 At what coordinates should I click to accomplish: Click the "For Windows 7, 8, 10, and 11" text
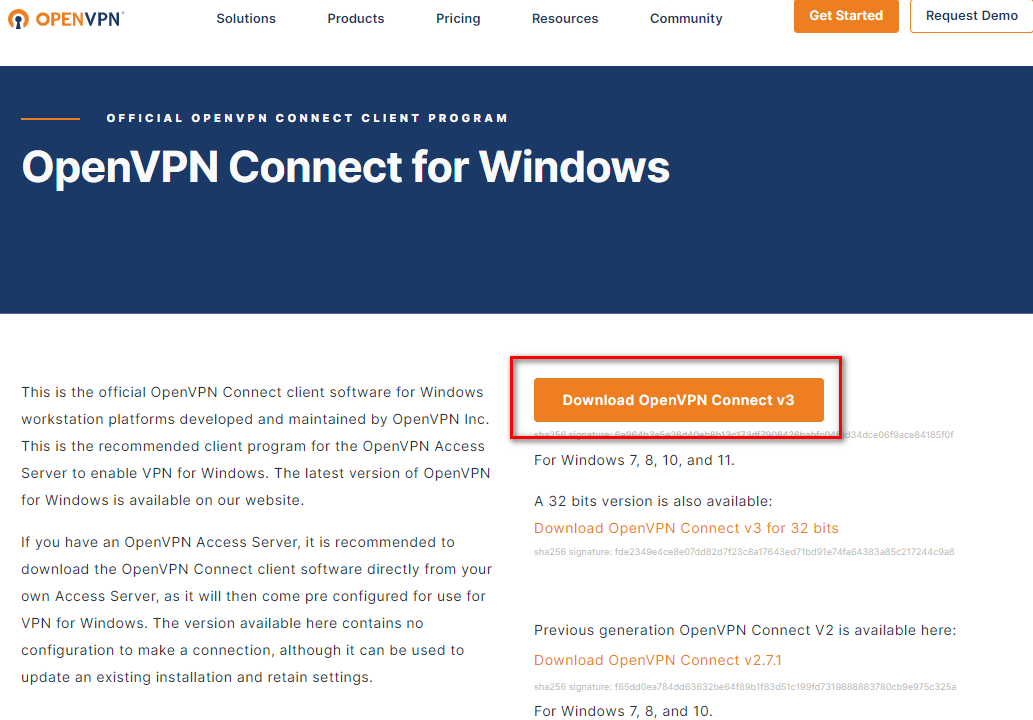click(634, 461)
